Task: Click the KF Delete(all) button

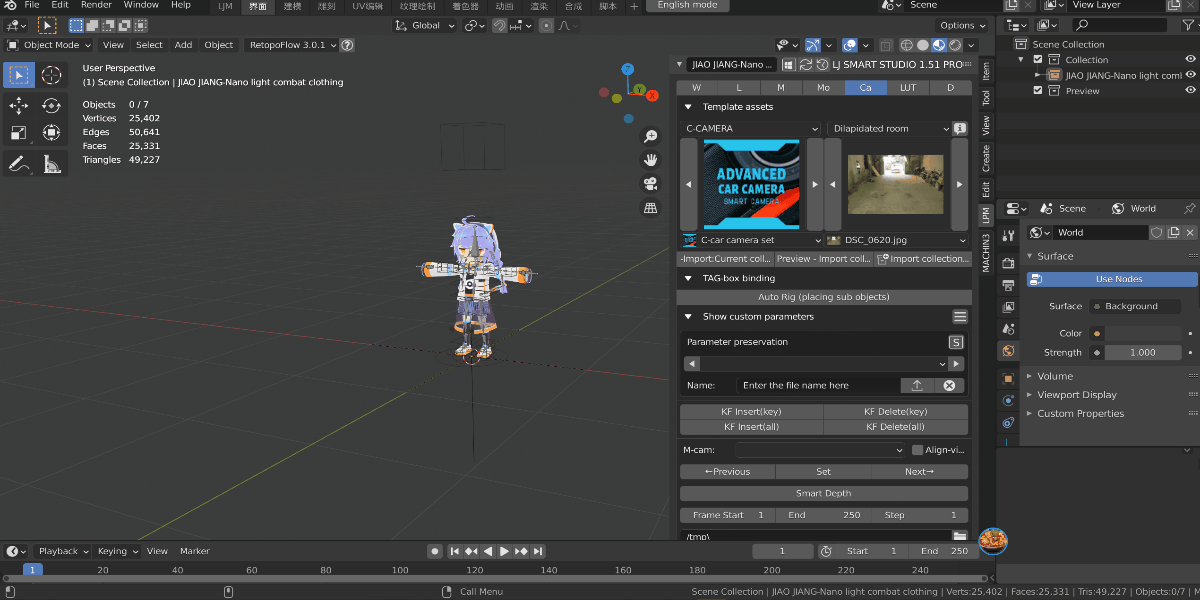Action: point(896,427)
